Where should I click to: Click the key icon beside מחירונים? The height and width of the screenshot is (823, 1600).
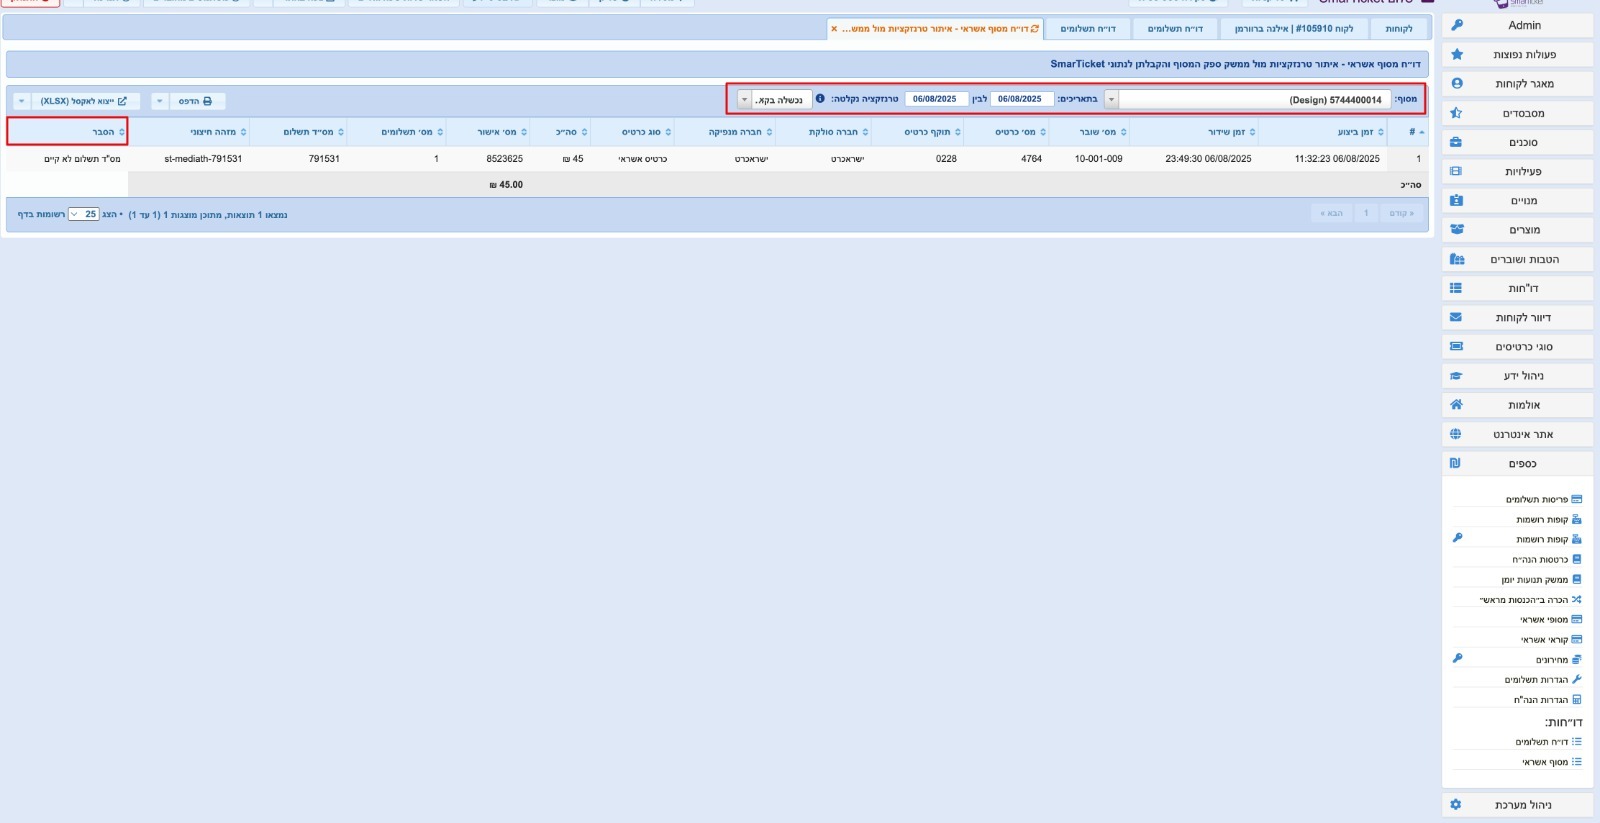pyautogui.click(x=1457, y=659)
